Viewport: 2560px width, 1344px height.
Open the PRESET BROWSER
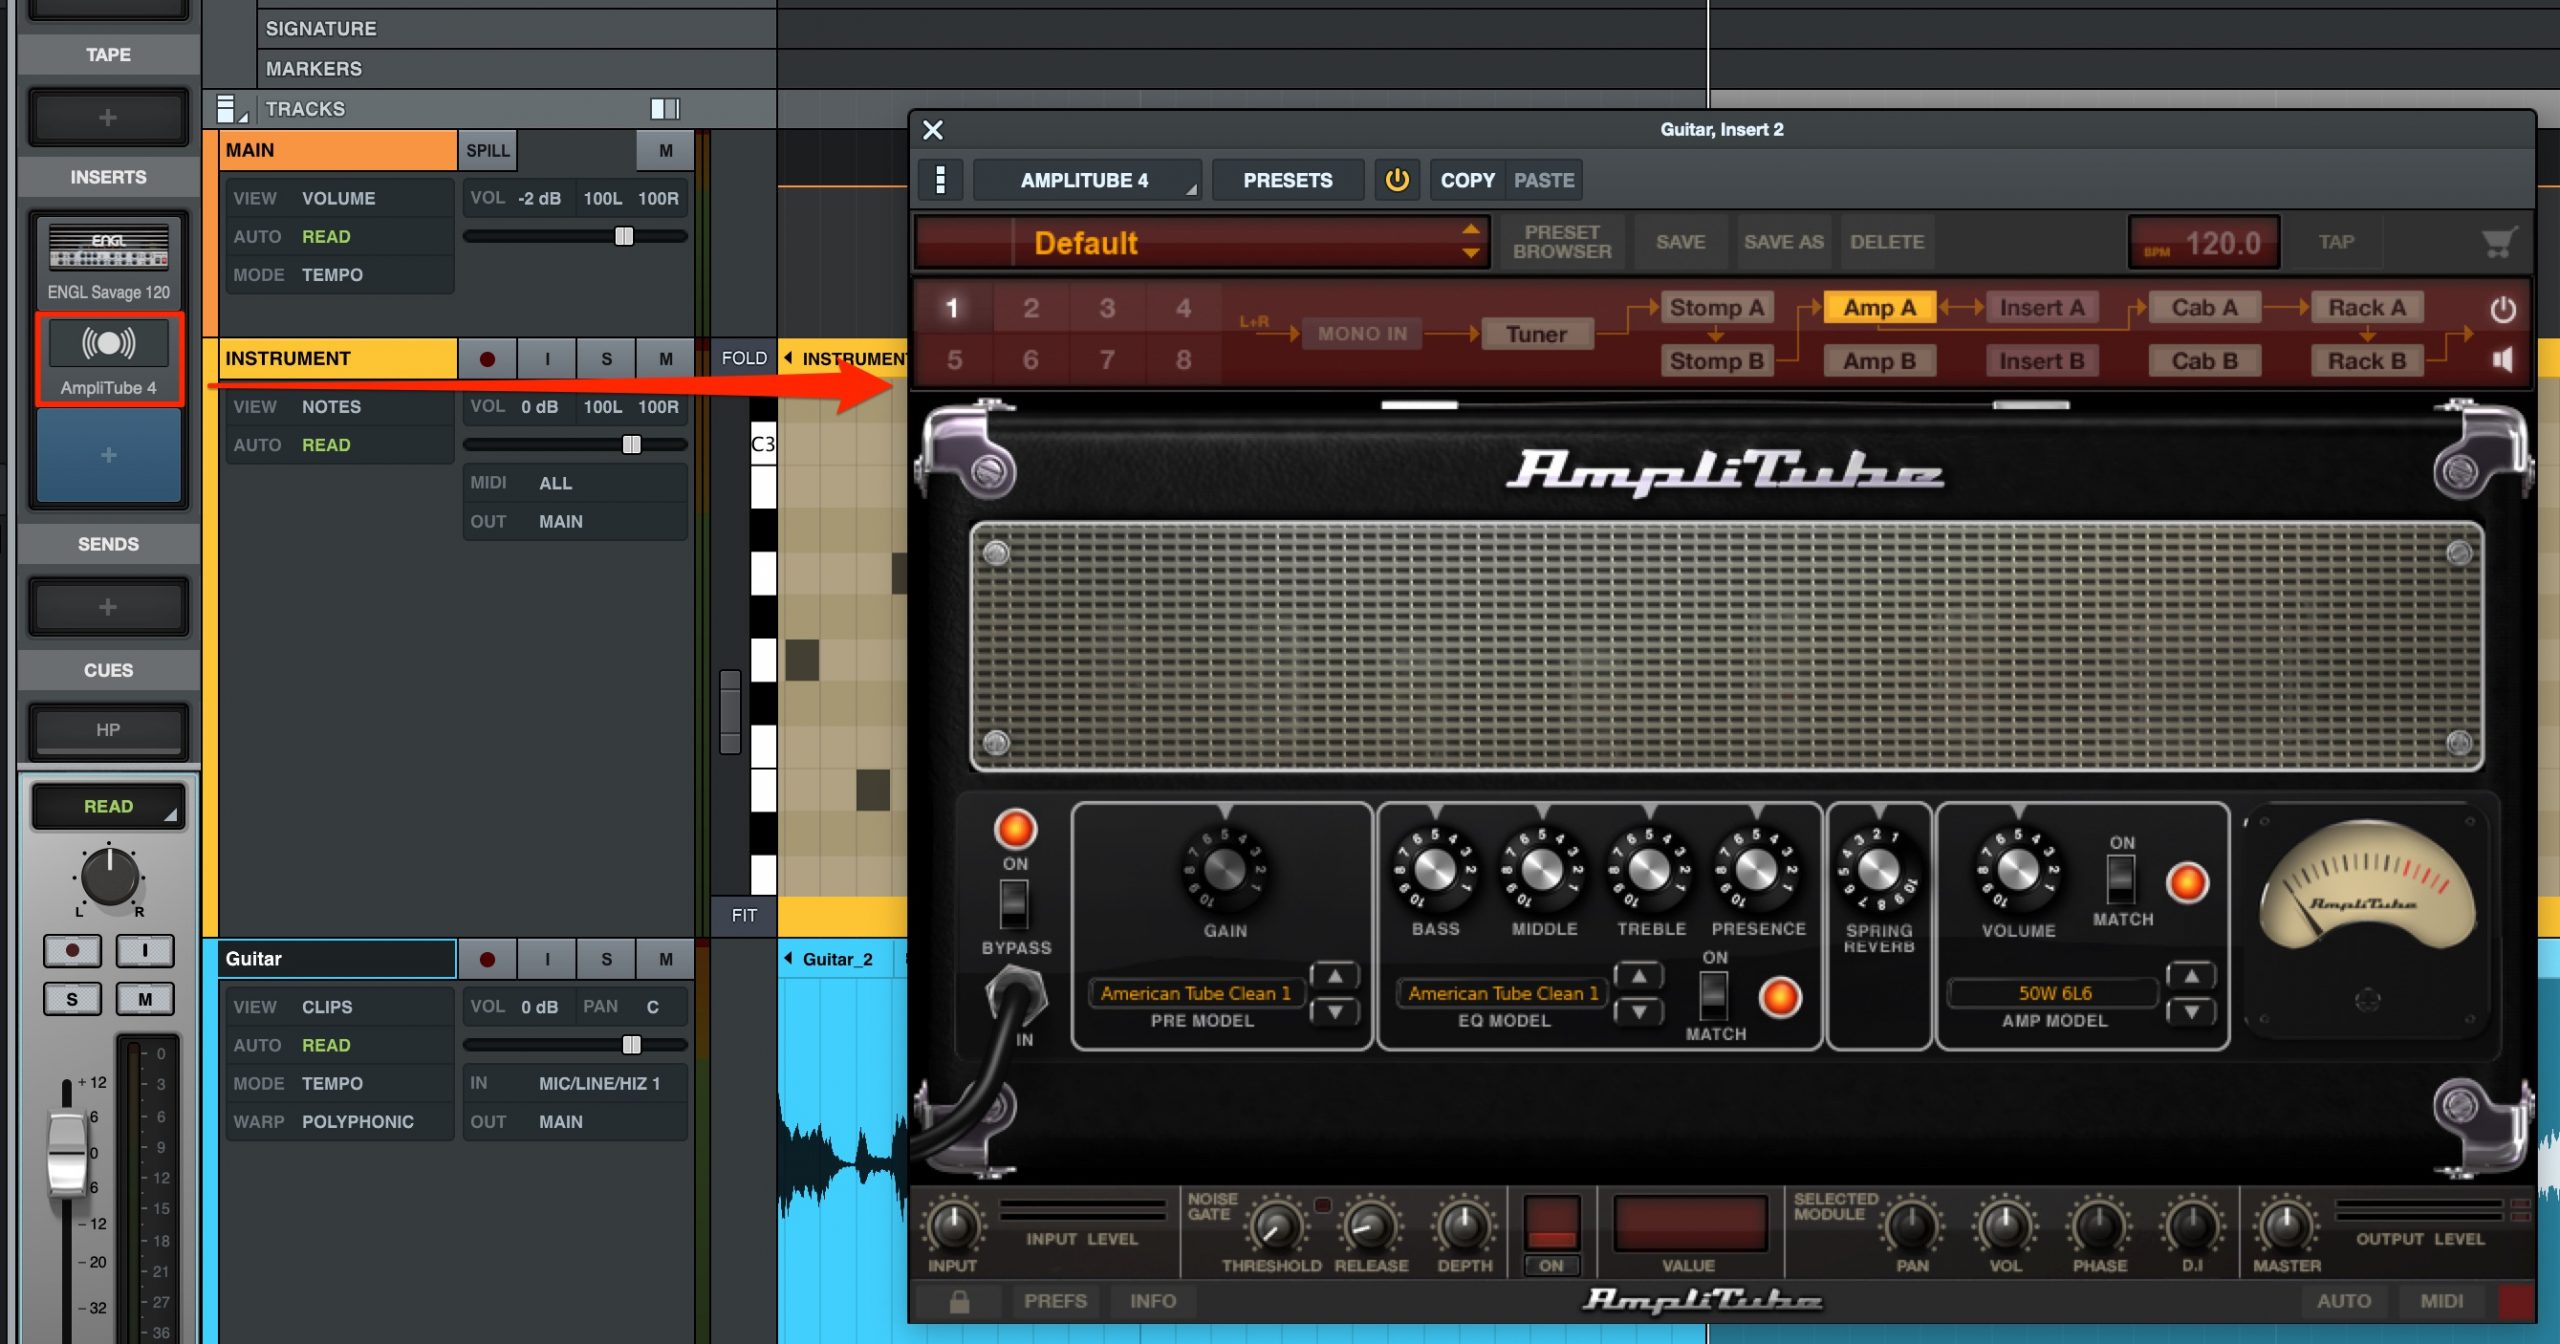tap(1561, 242)
